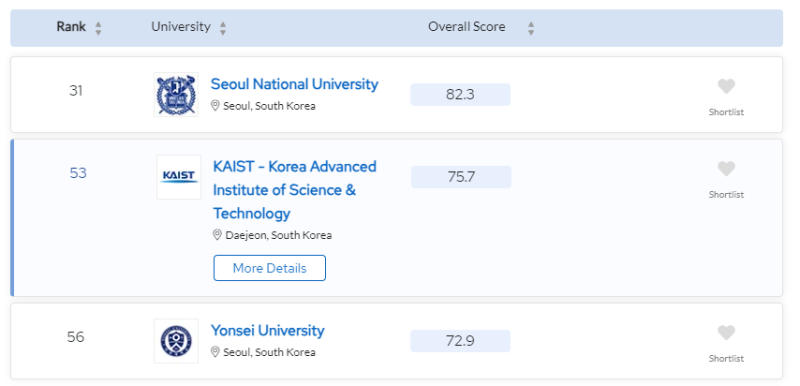Toggle the KAIST shortlist heart
The height and width of the screenshot is (386, 800).
pos(726,169)
